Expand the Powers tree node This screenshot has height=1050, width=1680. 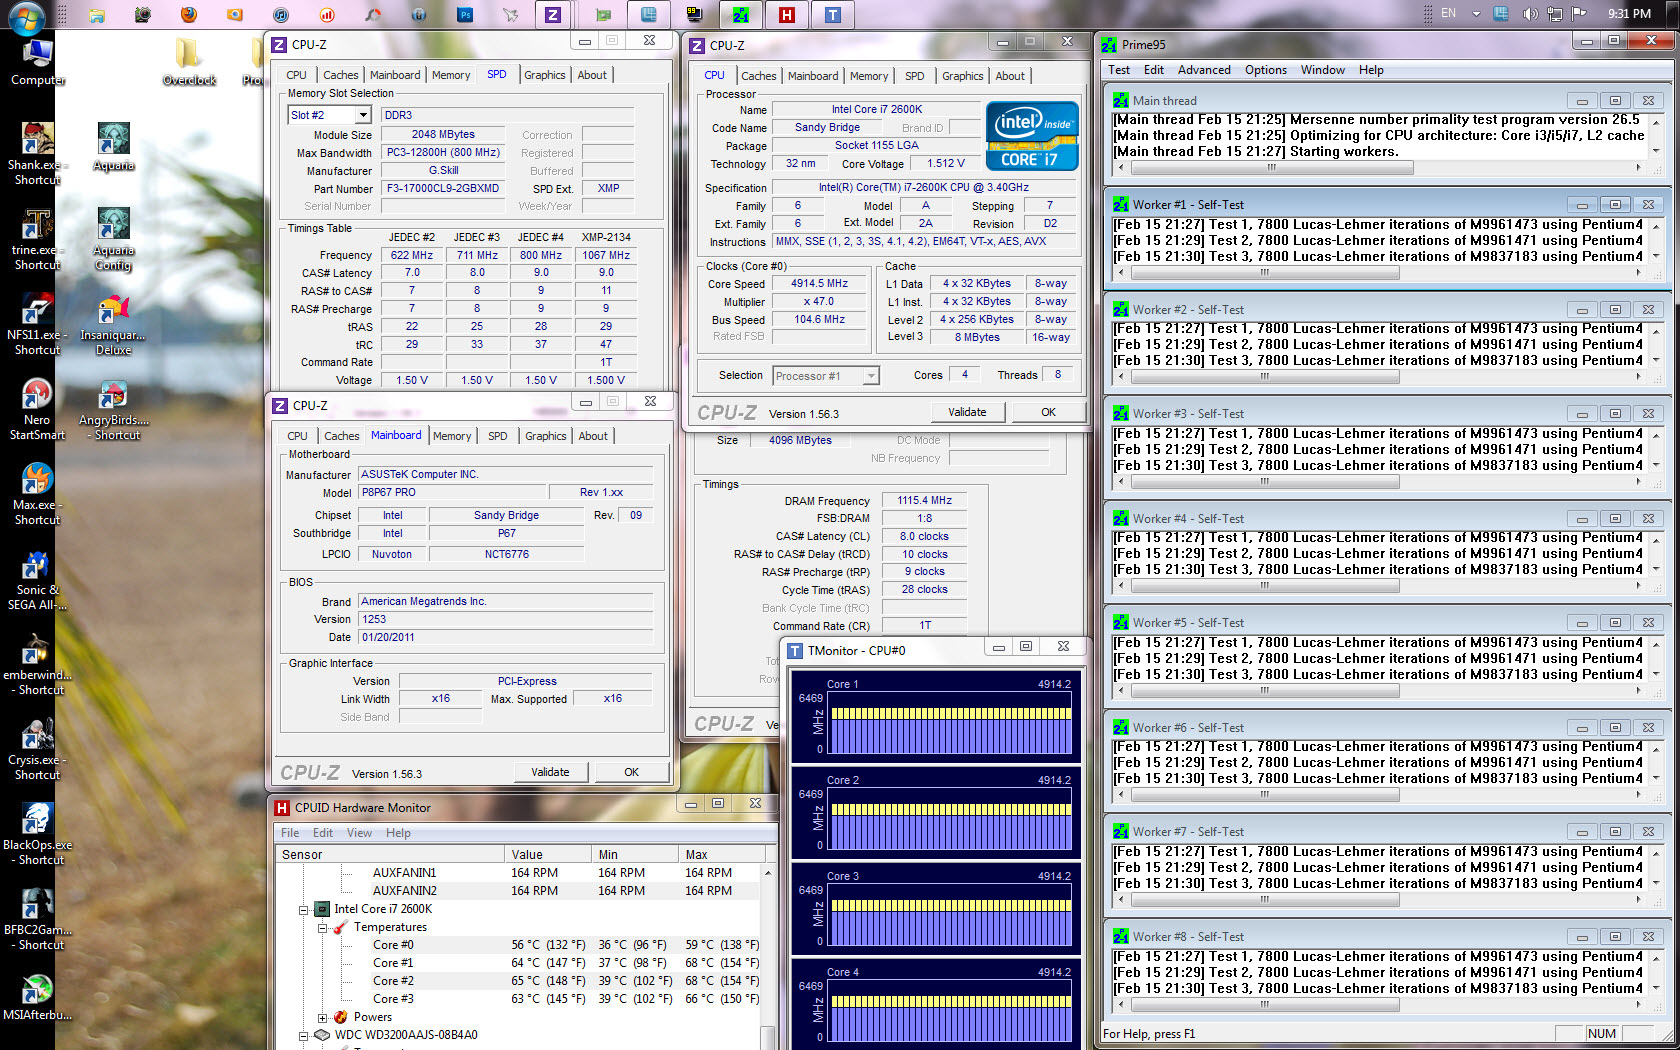(323, 1018)
